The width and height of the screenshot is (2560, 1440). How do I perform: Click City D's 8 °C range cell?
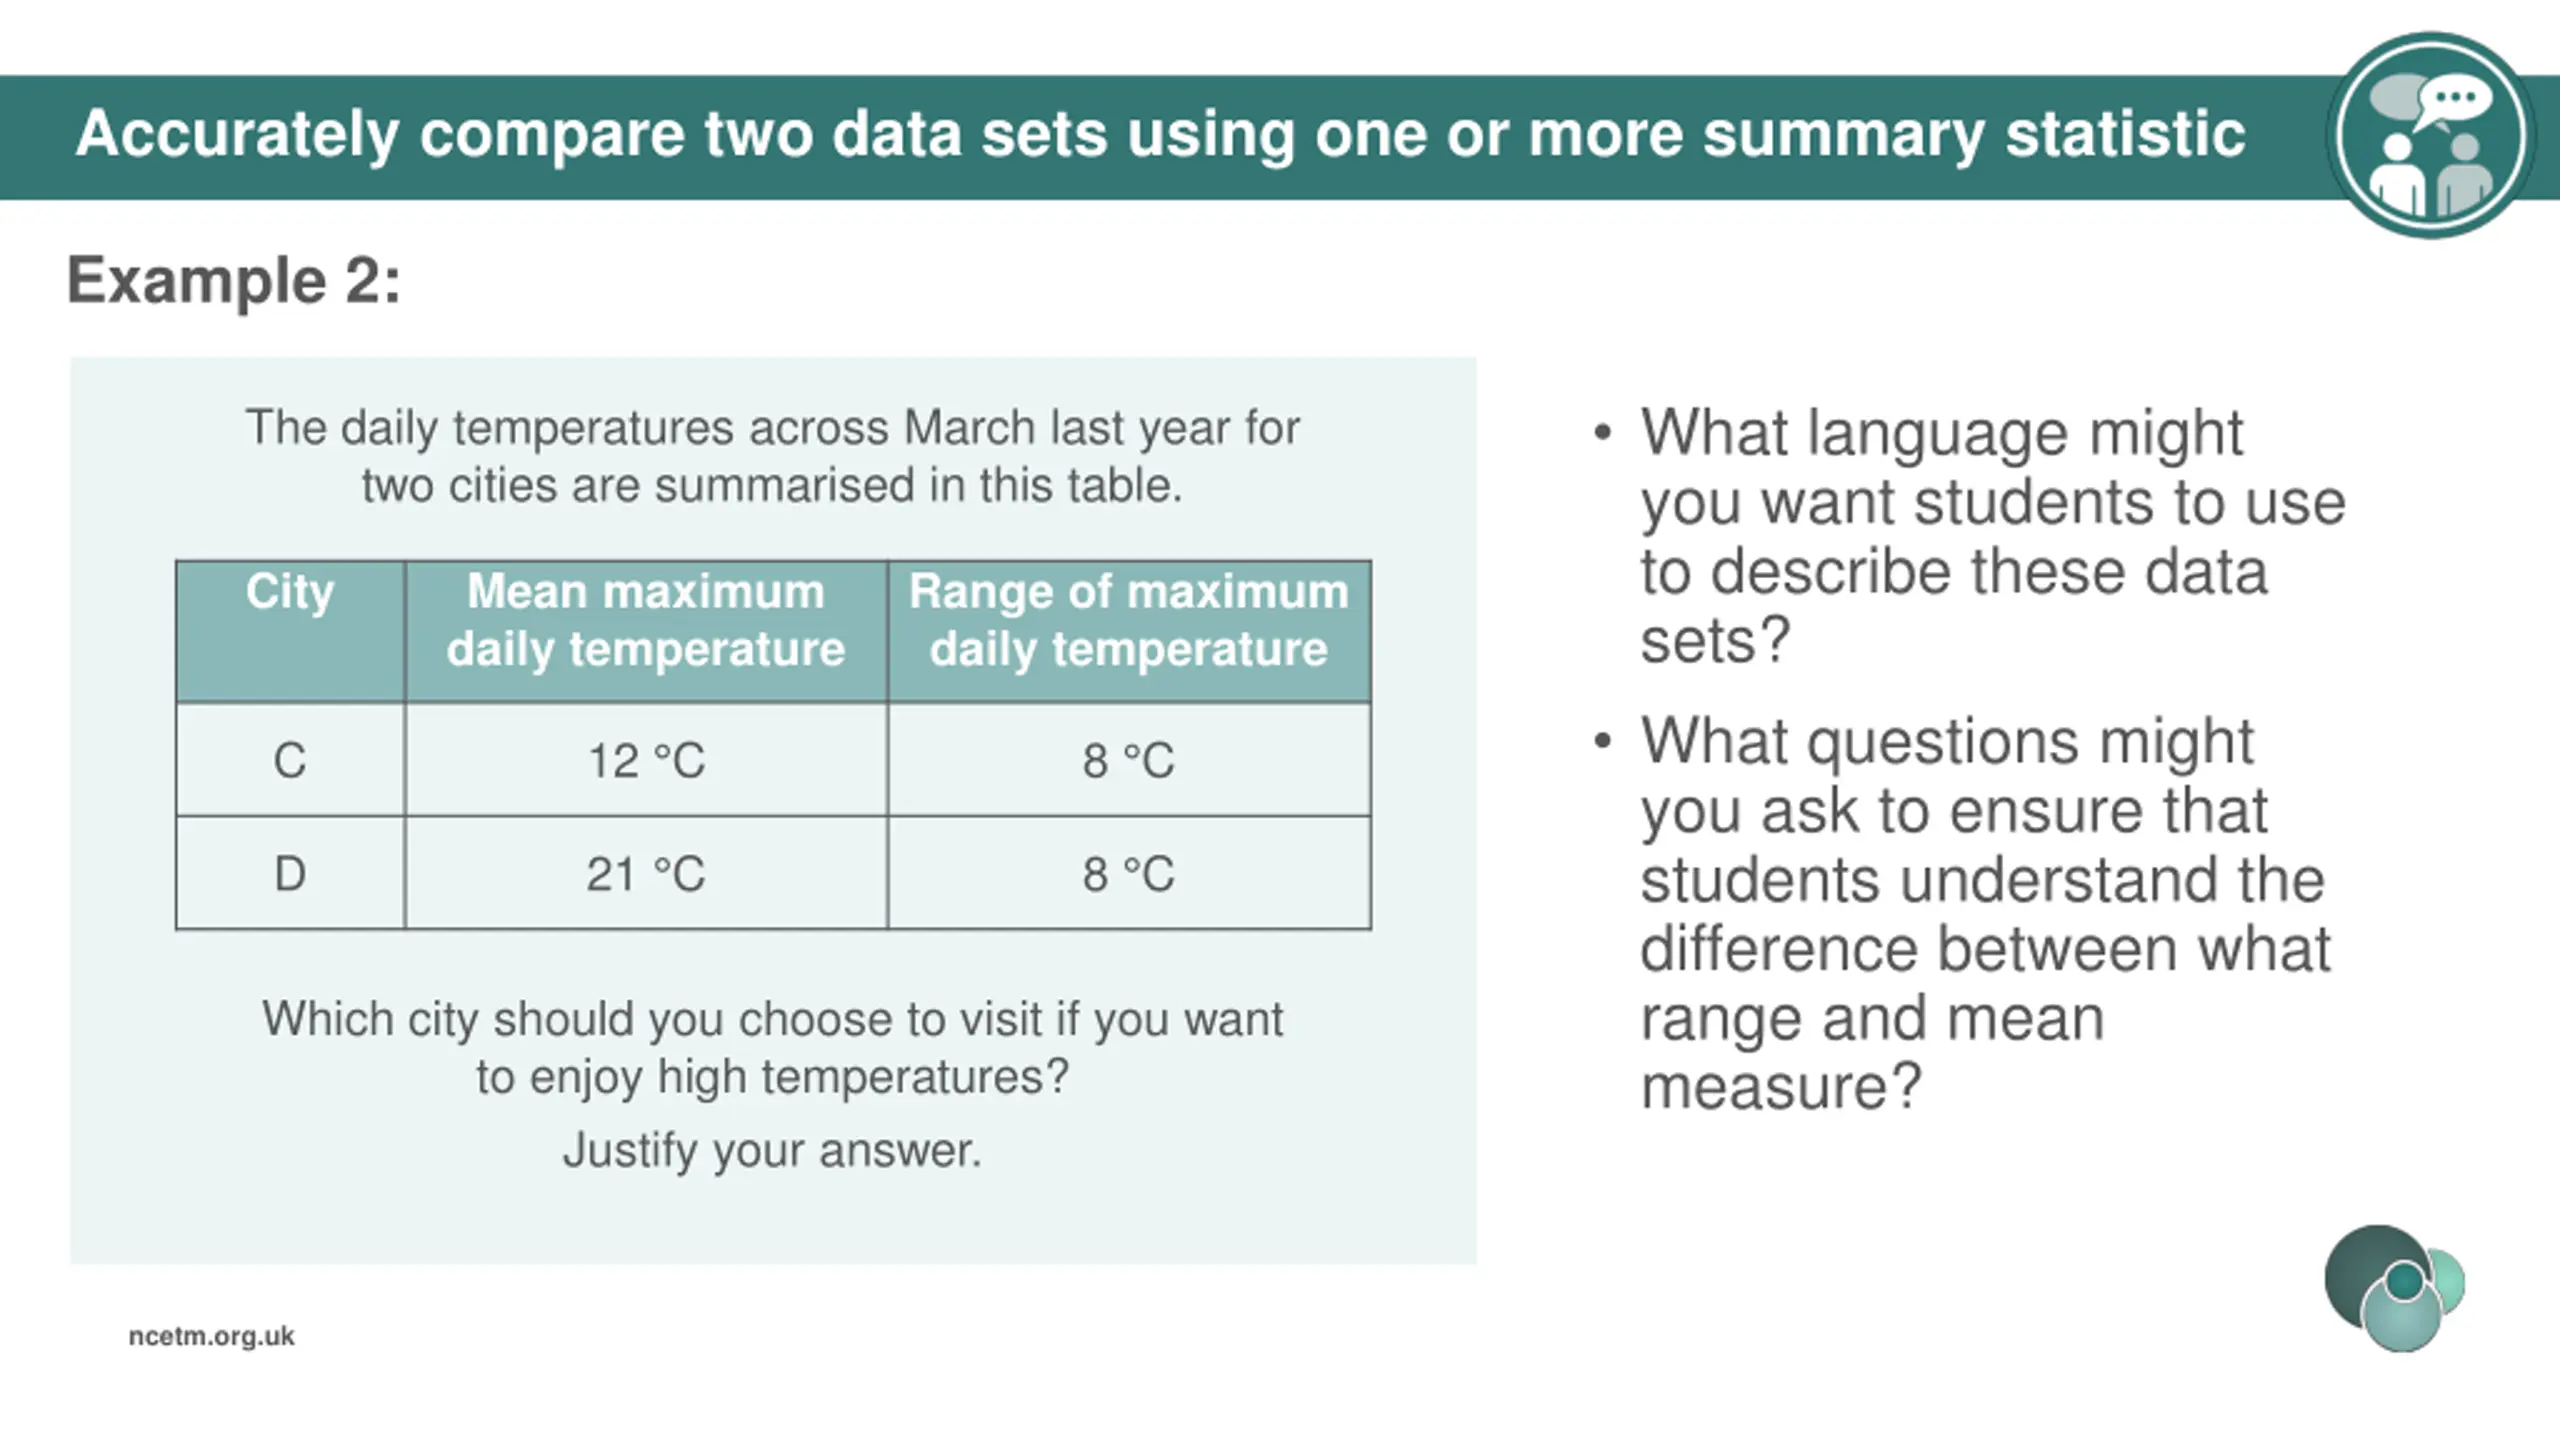tap(1129, 874)
